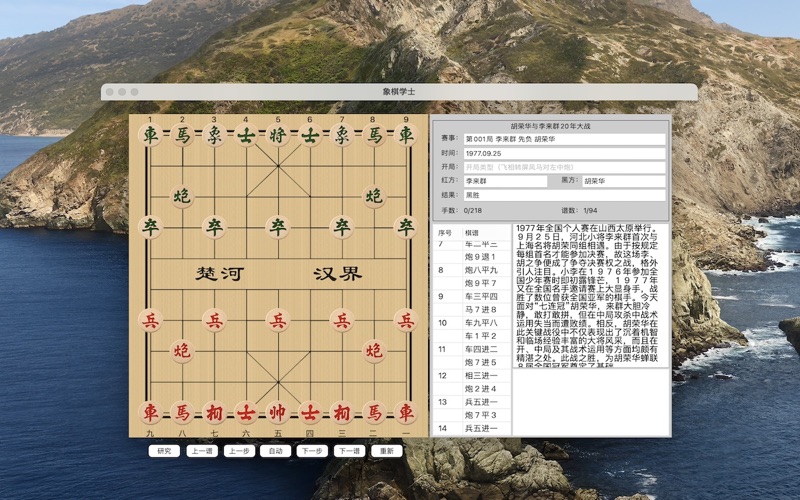Advance one move with 下一步
The width and height of the screenshot is (800, 500).
(312, 451)
